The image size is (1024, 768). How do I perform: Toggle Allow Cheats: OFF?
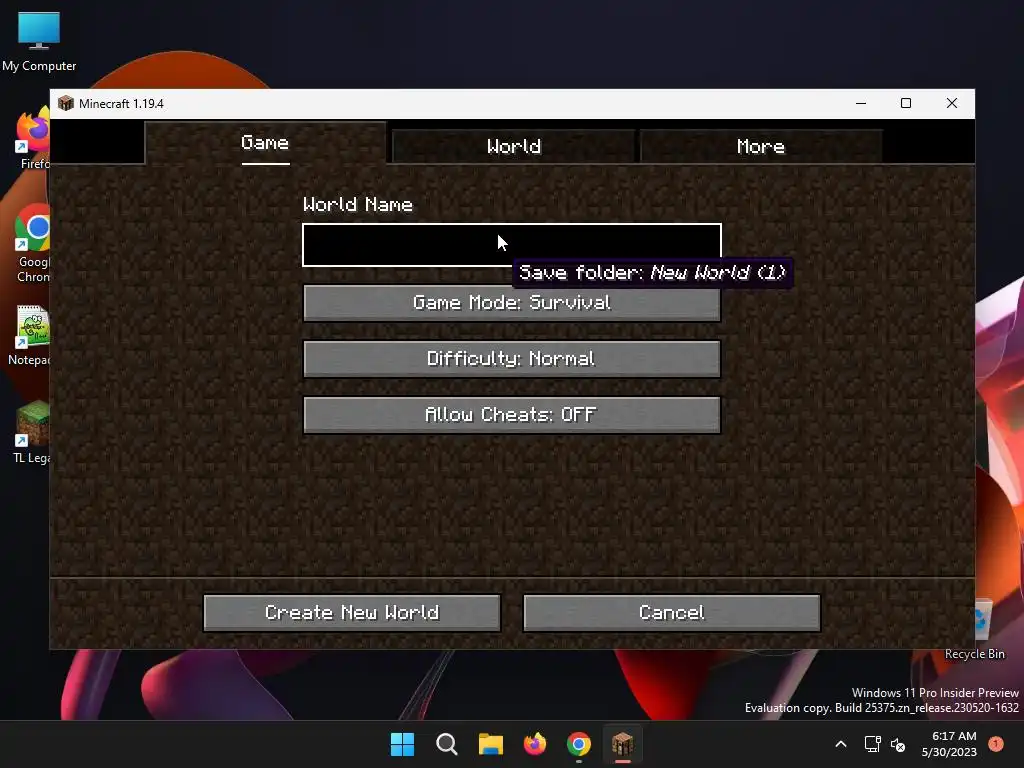click(512, 415)
